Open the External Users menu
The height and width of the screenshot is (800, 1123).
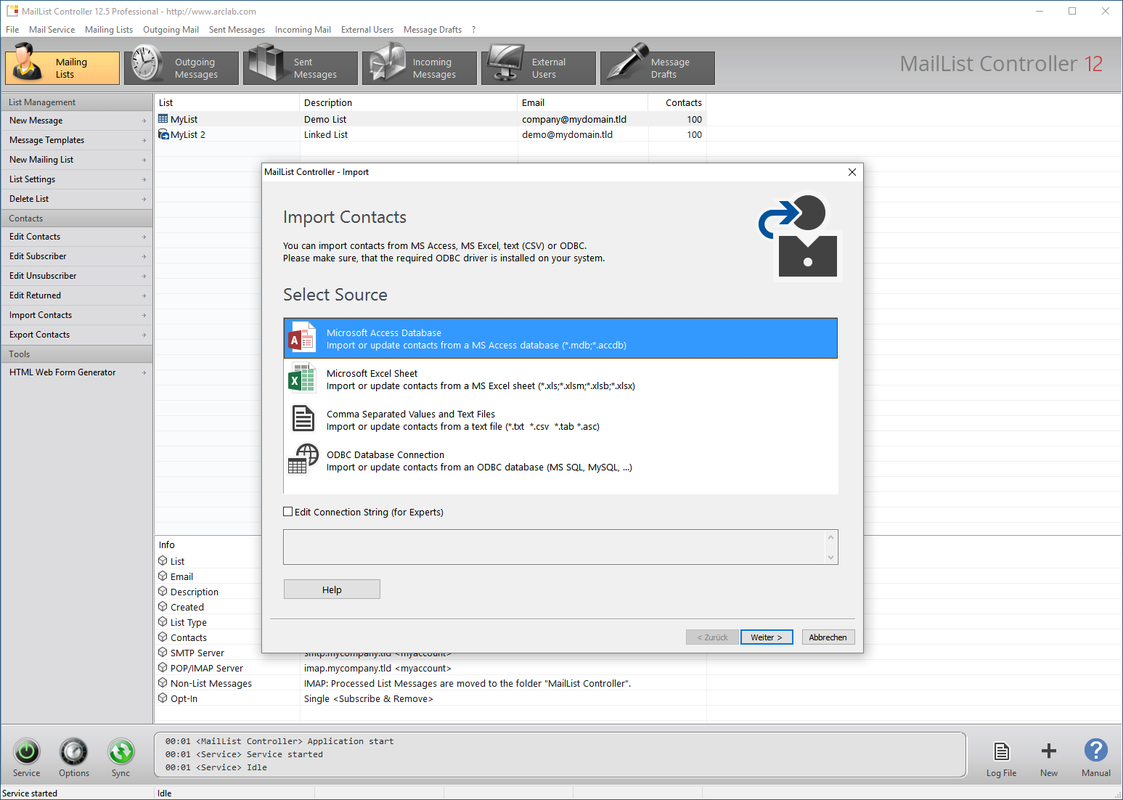(x=367, y=29)
